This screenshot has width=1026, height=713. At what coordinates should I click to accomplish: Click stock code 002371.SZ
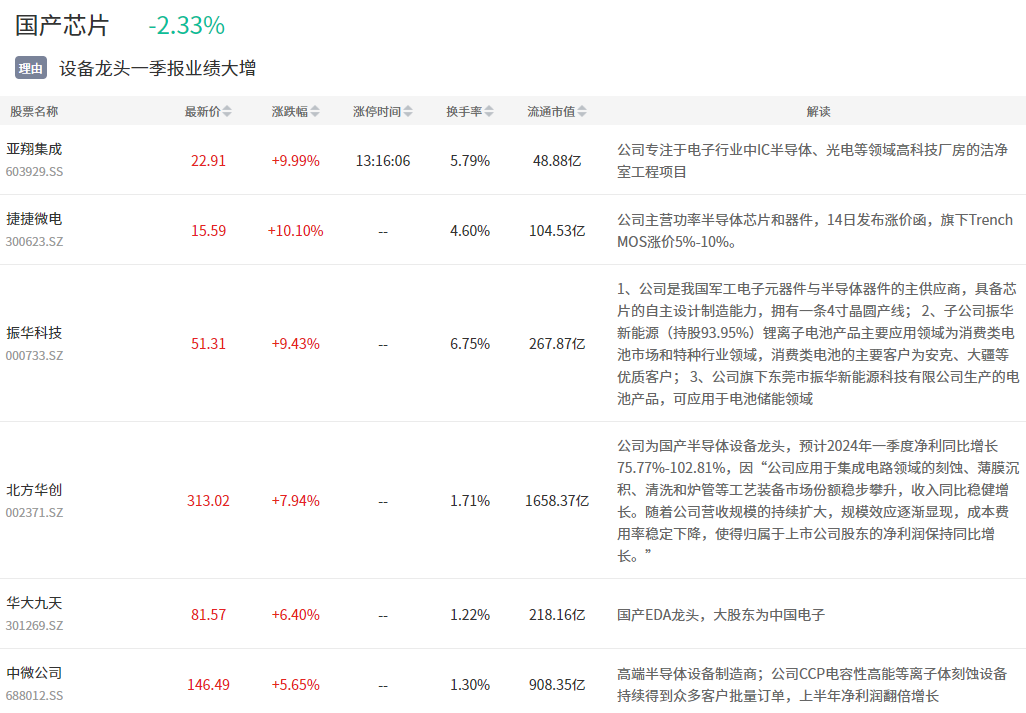tap(34, 512)
